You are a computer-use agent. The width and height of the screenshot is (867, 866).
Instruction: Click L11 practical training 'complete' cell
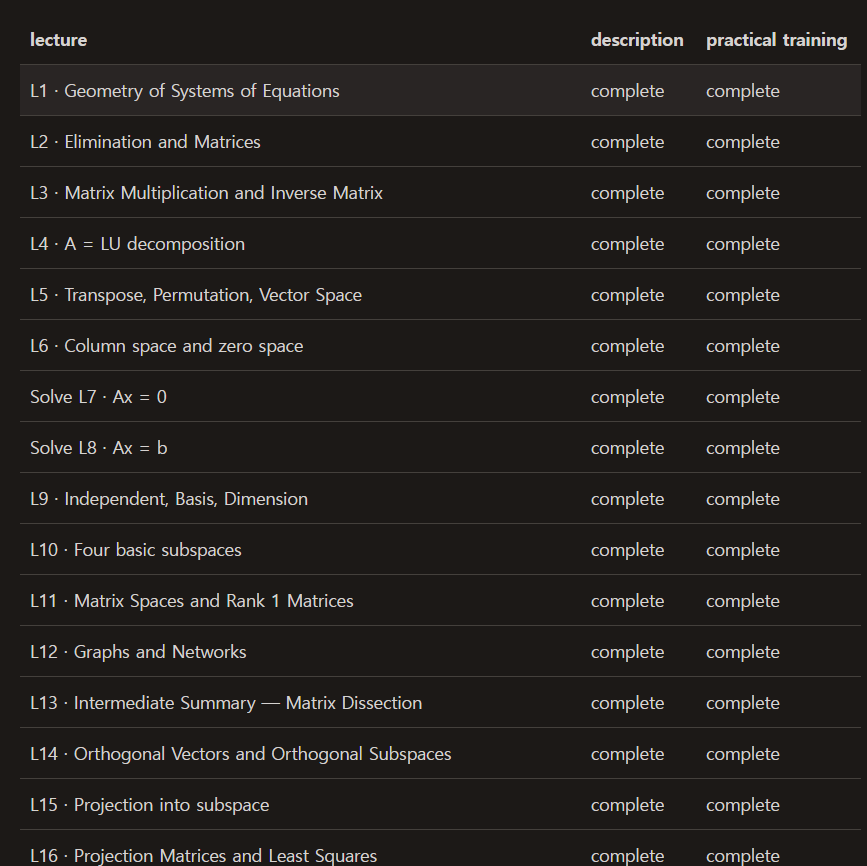click(743, 601)
